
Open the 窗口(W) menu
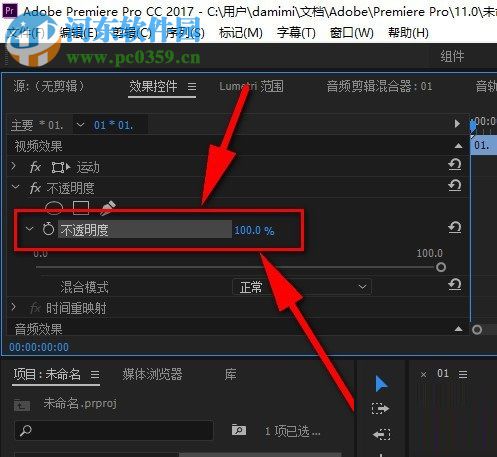(351, 33)
